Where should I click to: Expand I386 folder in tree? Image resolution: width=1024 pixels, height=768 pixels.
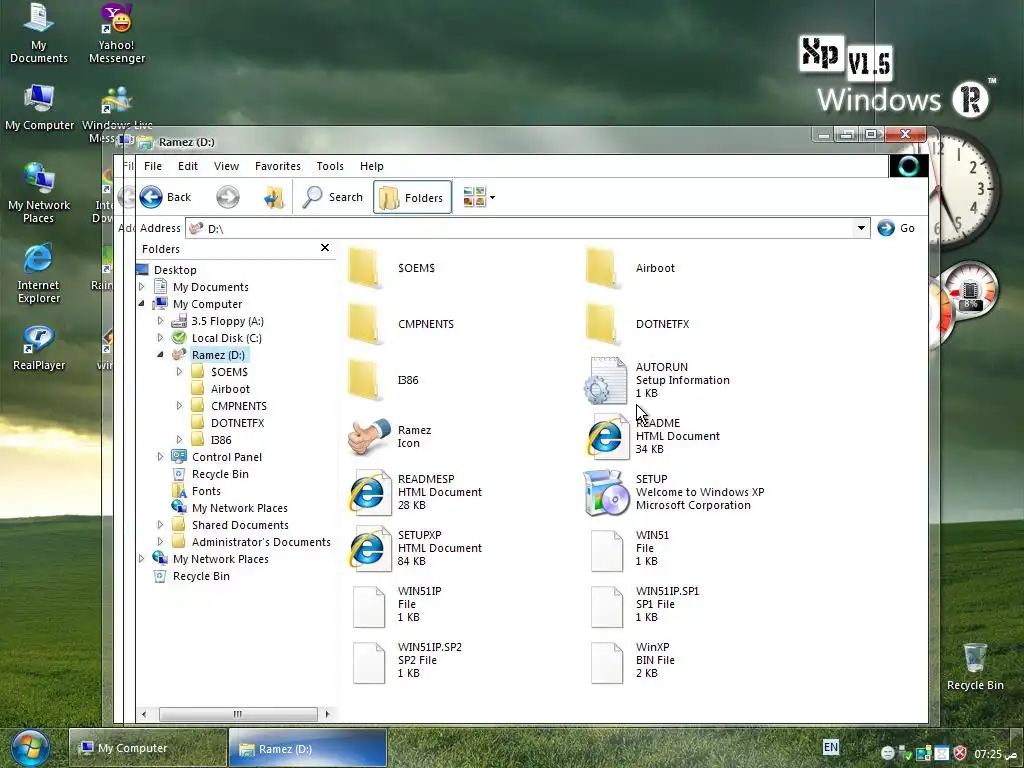[x=180, y=440]
